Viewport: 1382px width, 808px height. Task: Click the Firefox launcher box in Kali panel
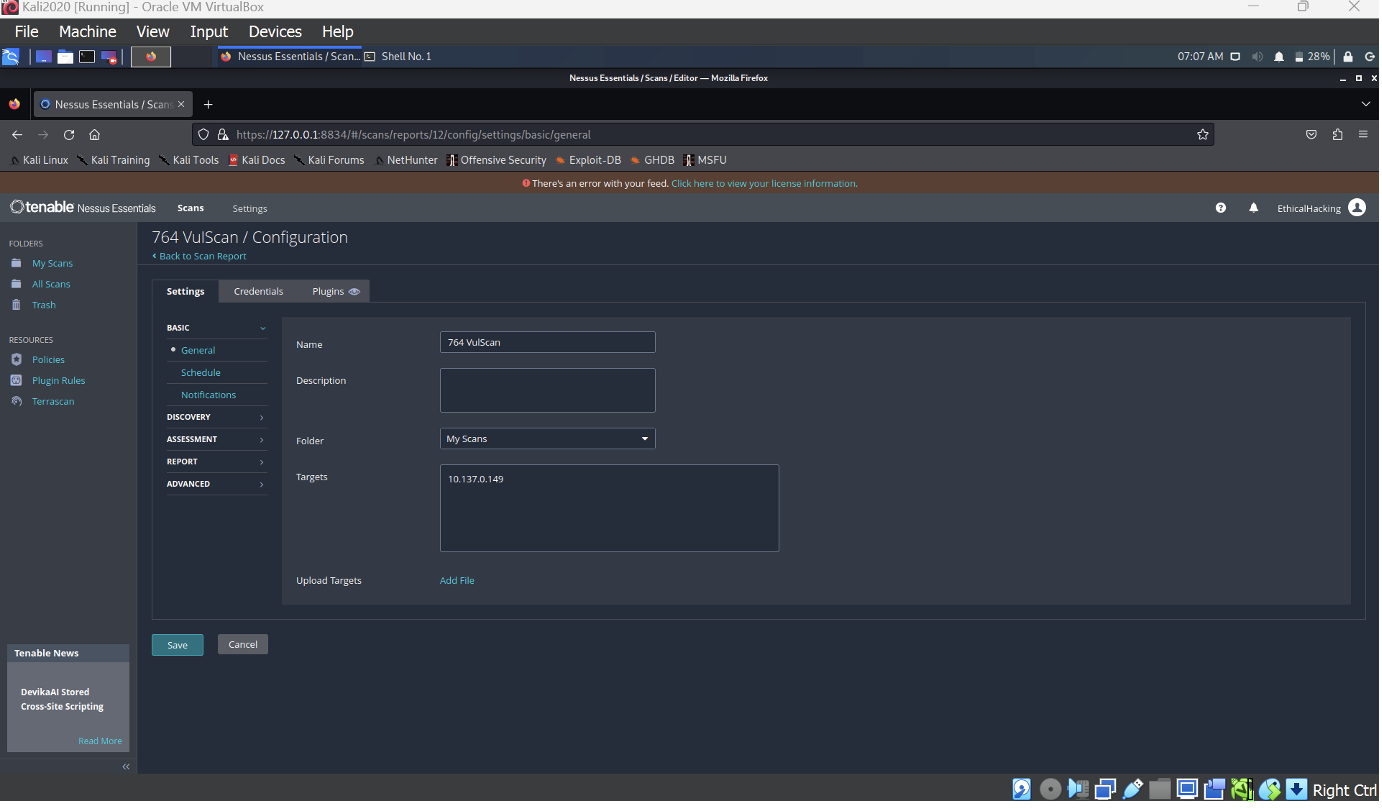point(151,57)
